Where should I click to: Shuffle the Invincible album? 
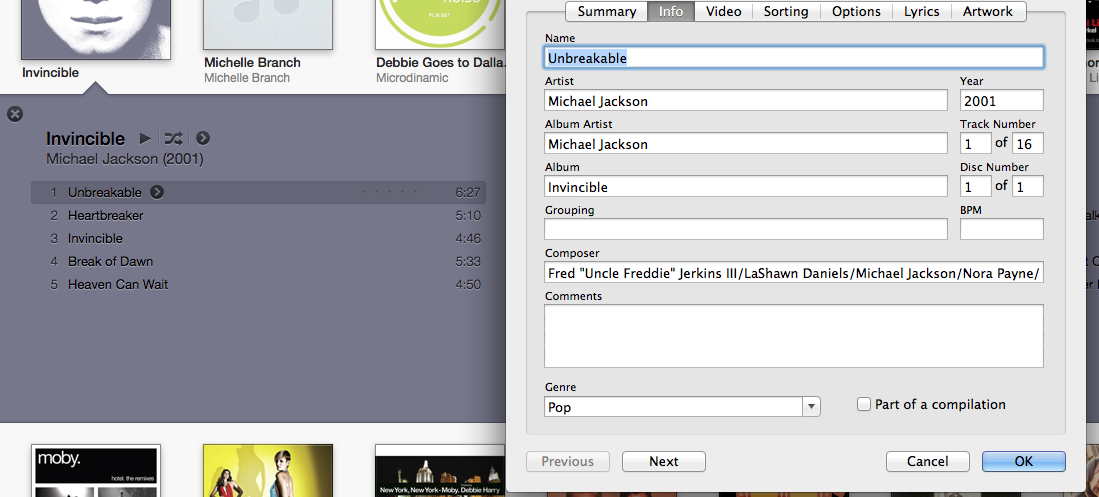173,138
